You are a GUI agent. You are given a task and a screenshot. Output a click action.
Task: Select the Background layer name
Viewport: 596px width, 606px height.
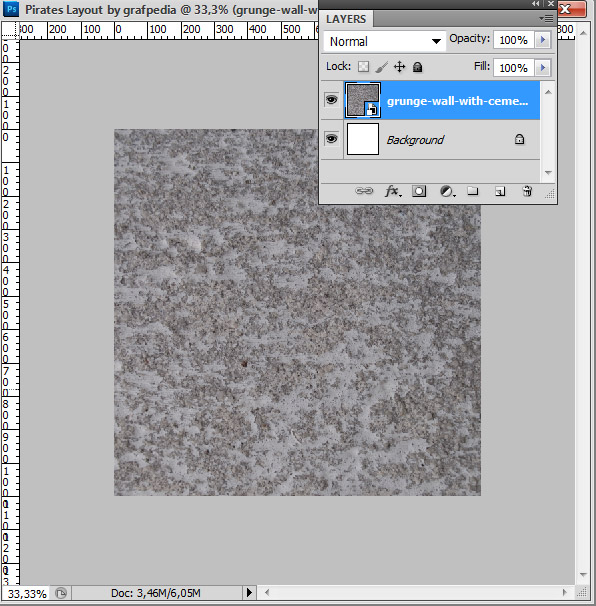coord(415,140)
